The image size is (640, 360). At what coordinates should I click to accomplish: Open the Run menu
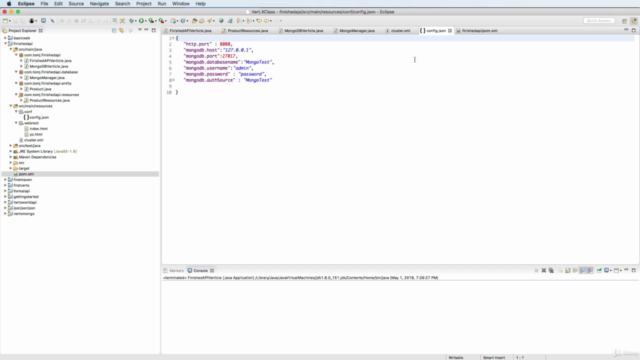(x=162, y=4)
